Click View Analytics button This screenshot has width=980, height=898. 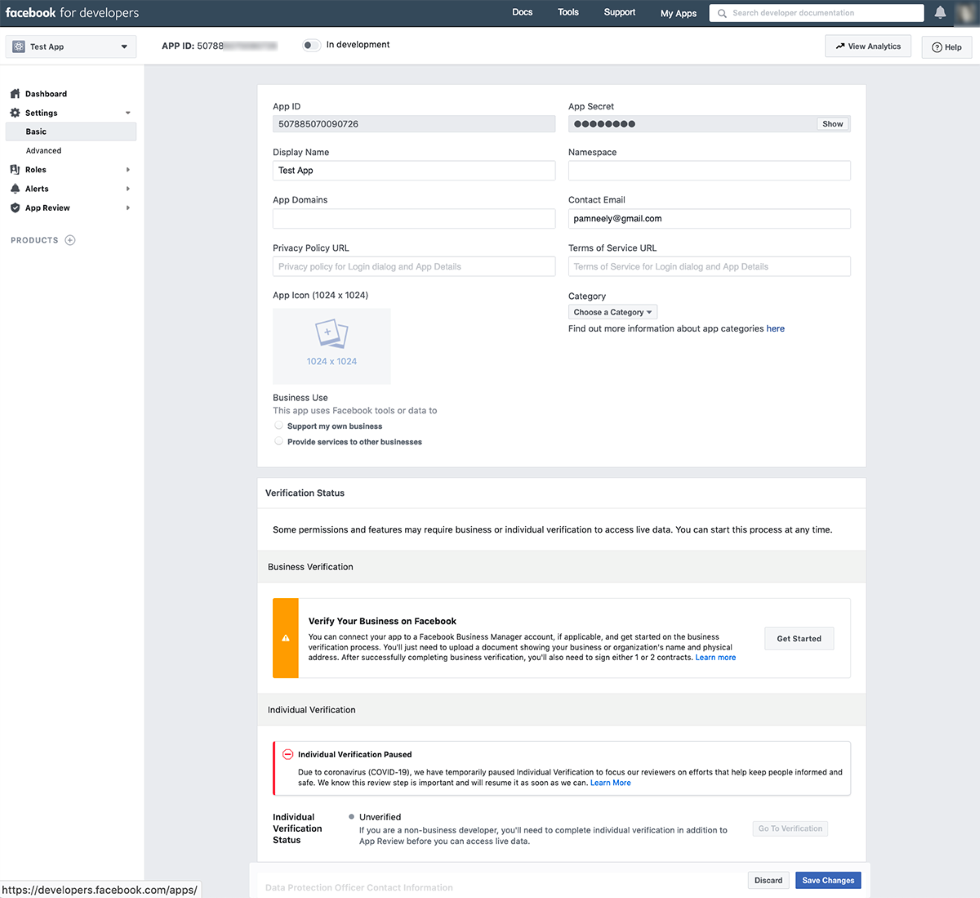tap(868, 46)
